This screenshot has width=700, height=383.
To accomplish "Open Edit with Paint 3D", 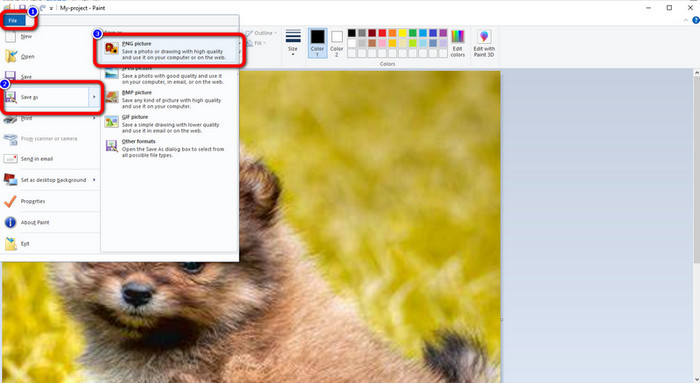I will [x=484, y=43].
